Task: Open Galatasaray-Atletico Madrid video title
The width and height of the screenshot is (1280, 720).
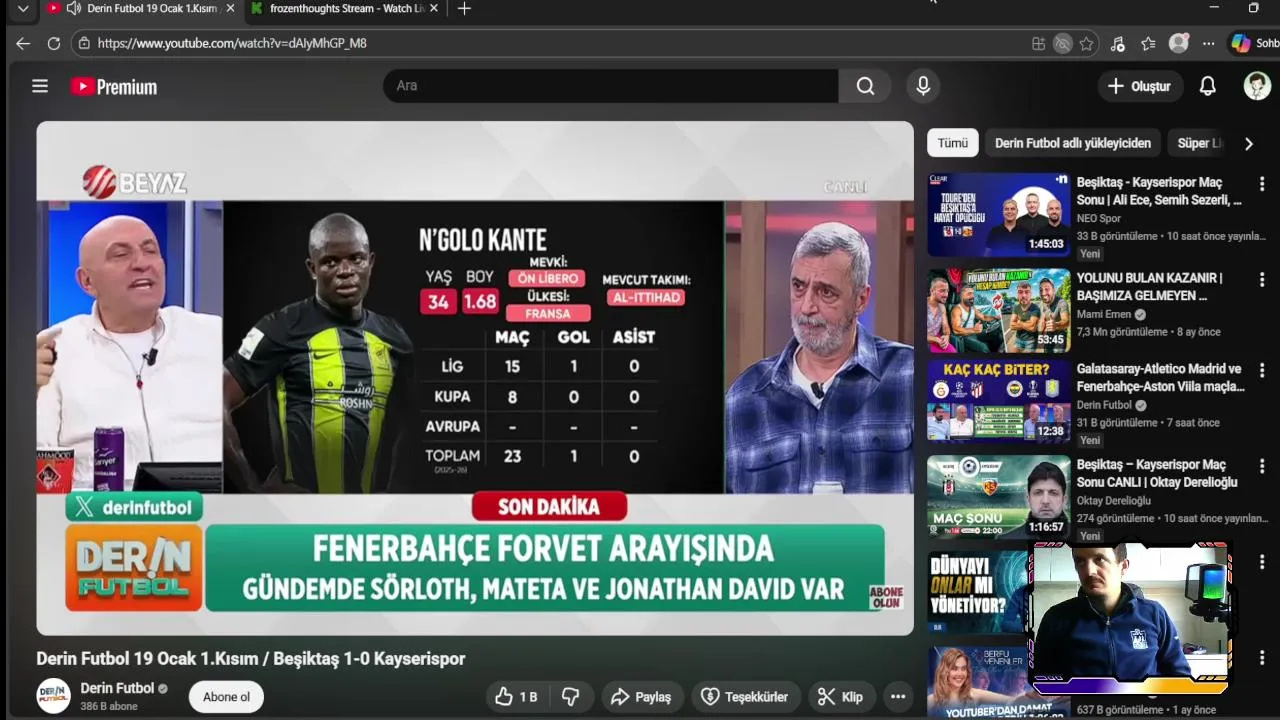Action: tap(1159, 378)
